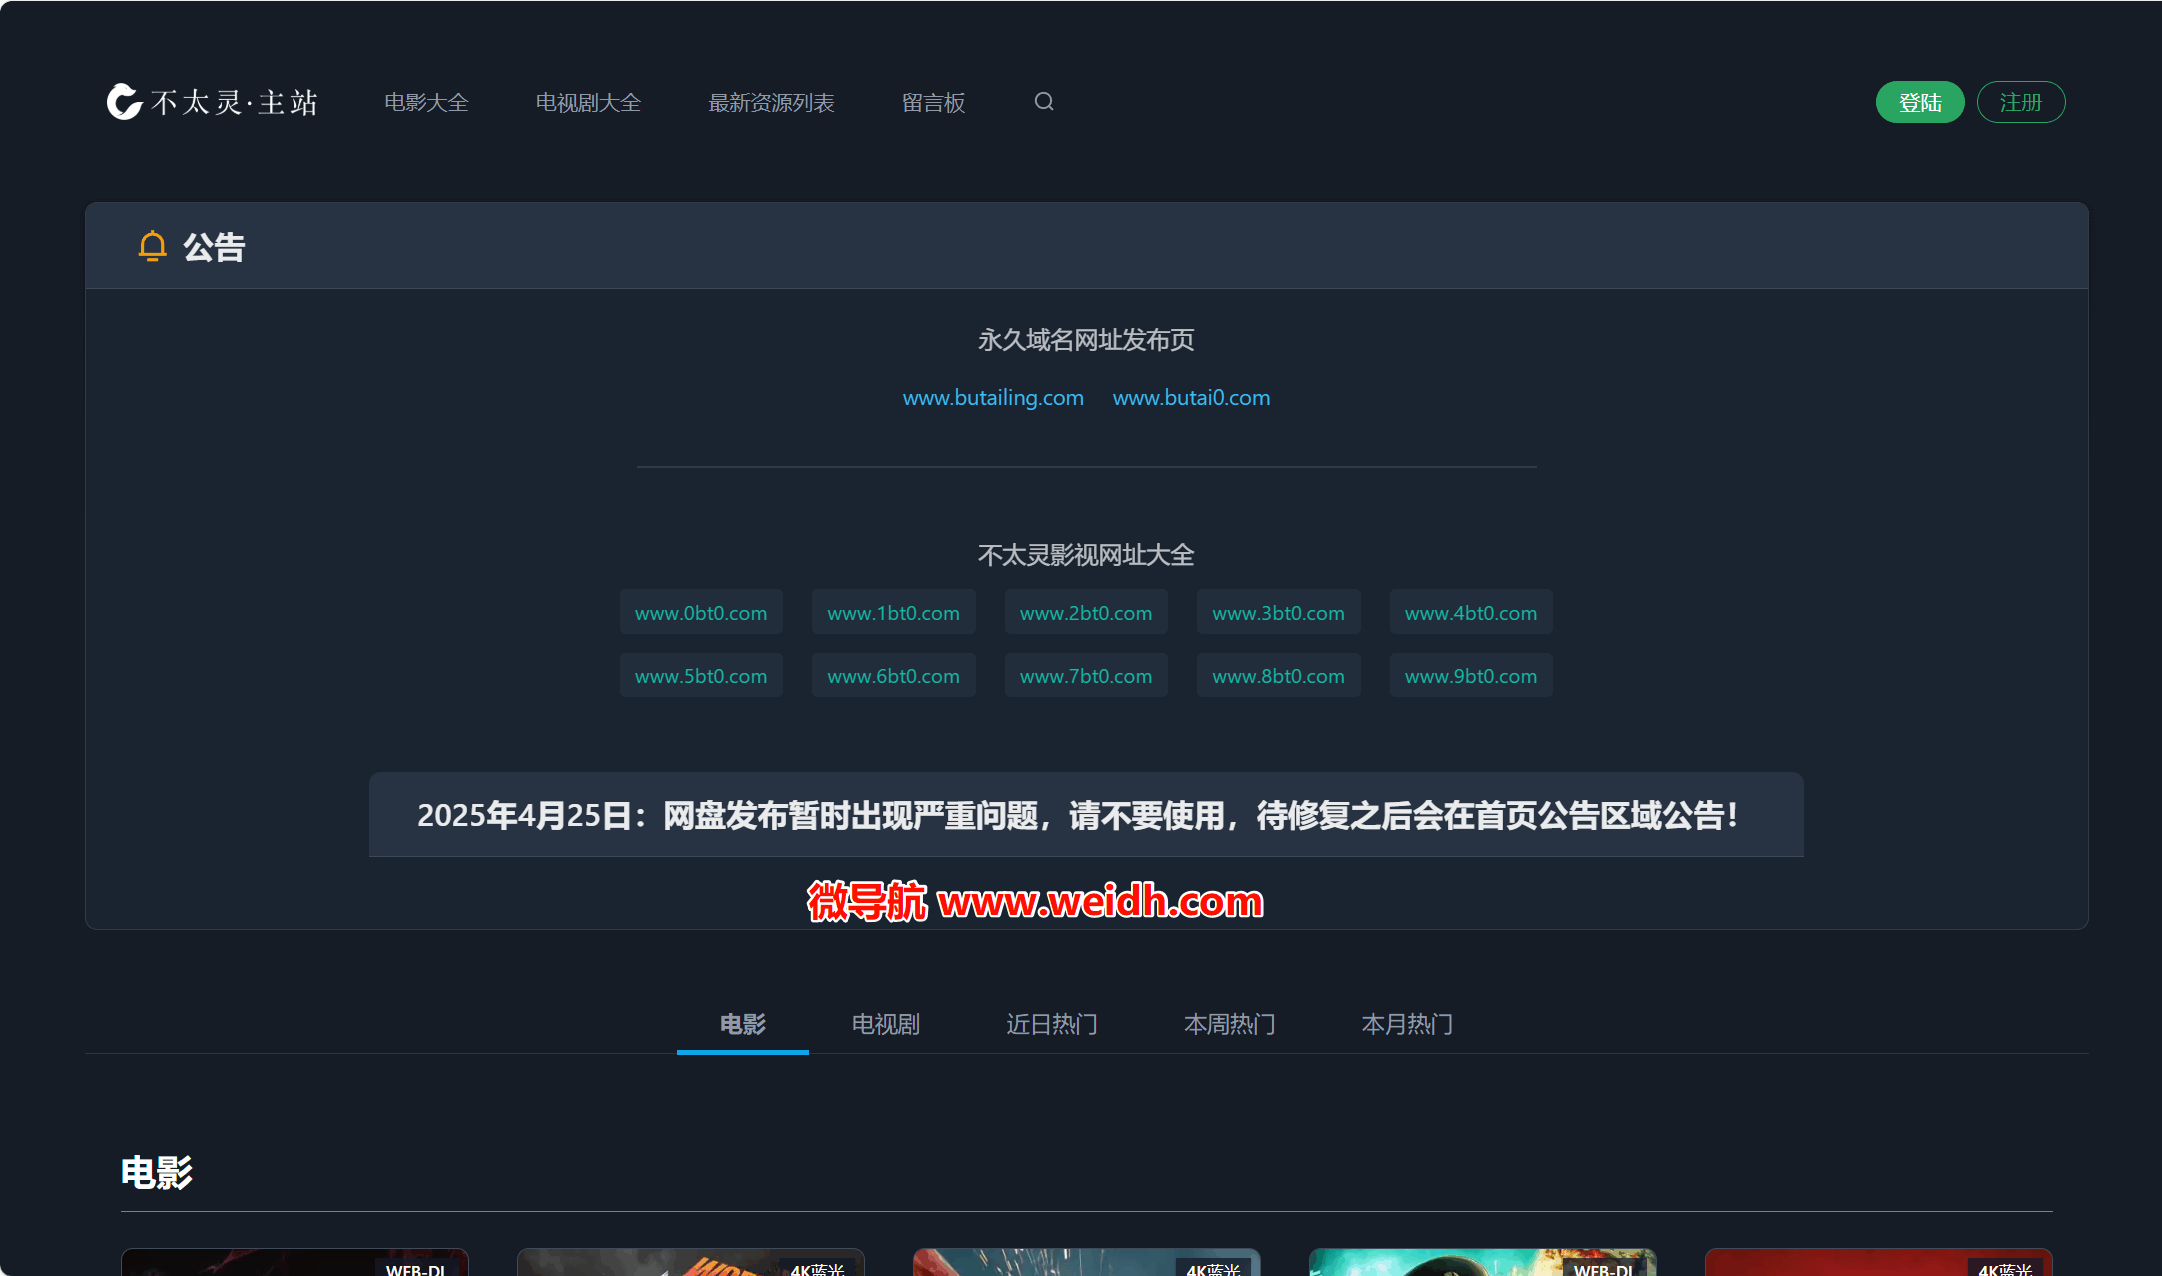Open the www.3bt0.com mirror link
2162x1276 pixels.
click(x=1278, y=613)
